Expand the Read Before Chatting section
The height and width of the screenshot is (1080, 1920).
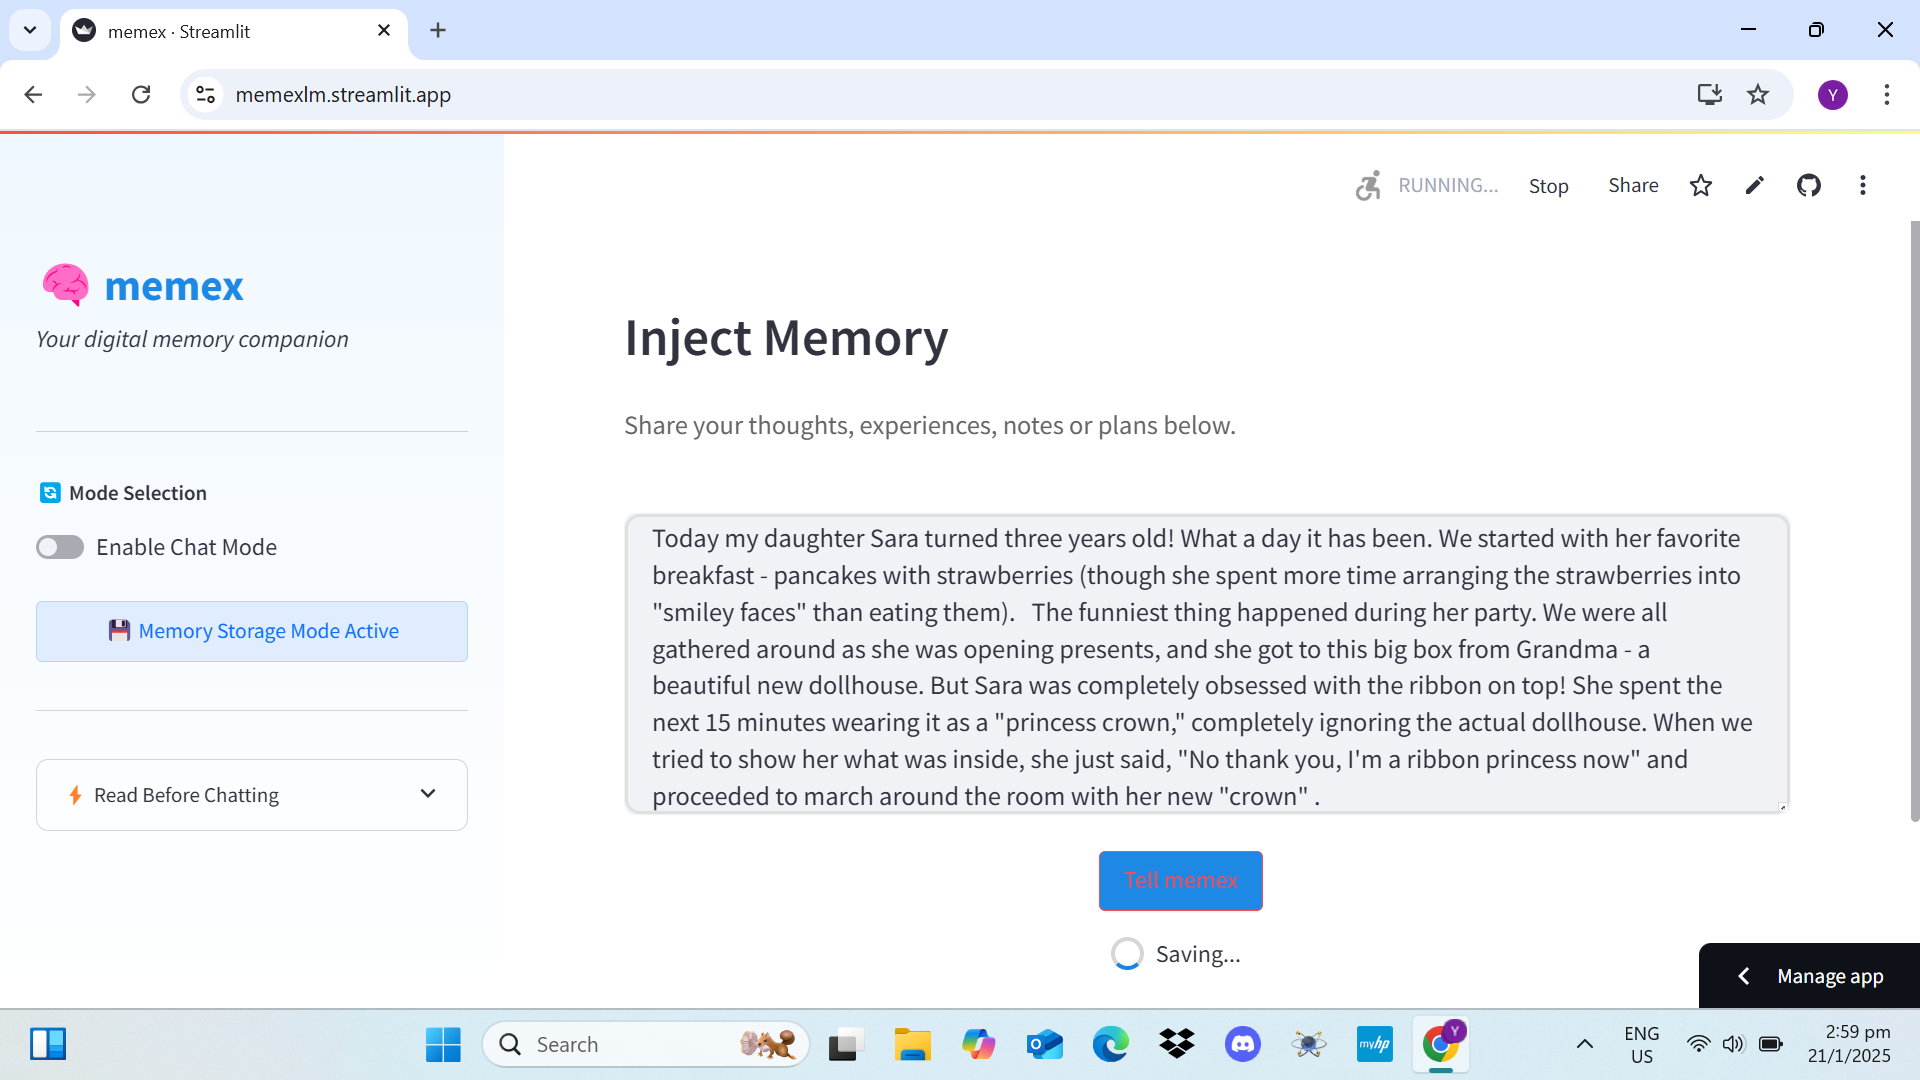click(x=252, y=795)
